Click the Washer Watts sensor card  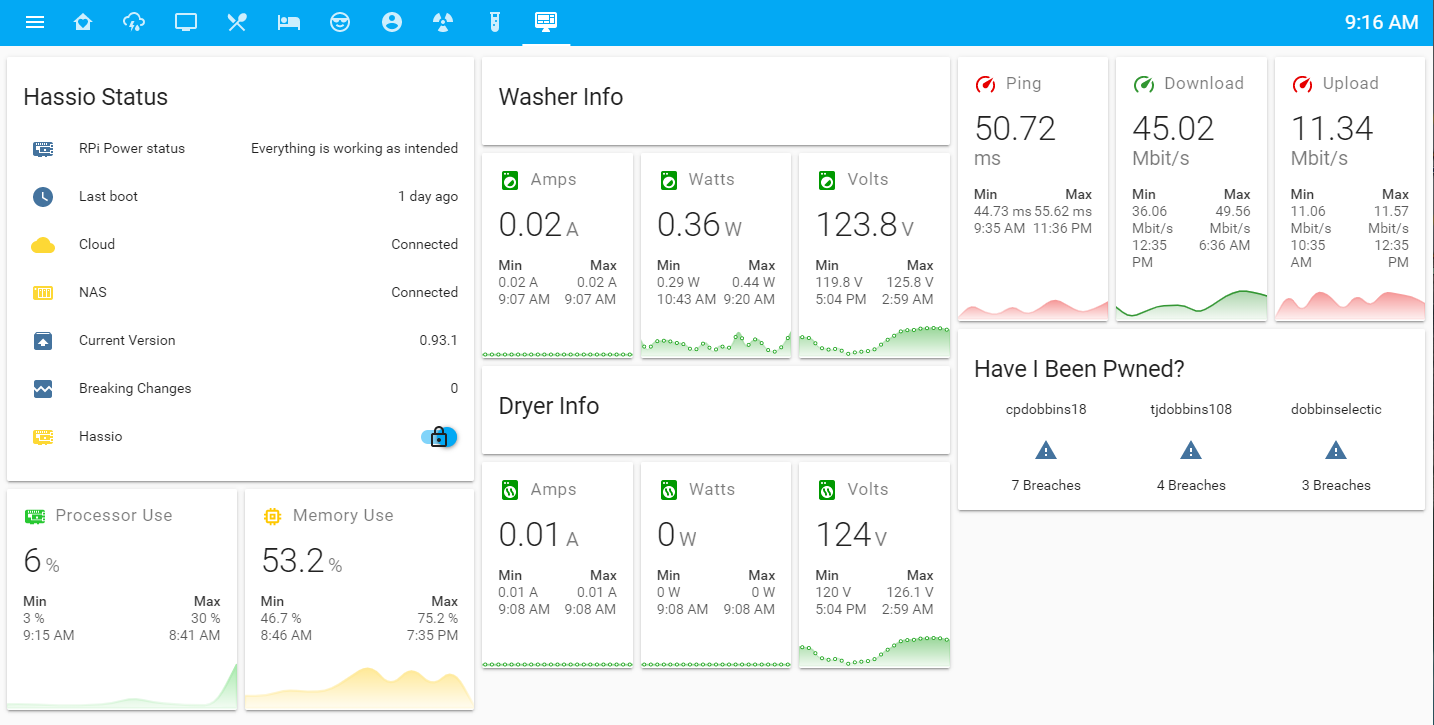point(716,255)
